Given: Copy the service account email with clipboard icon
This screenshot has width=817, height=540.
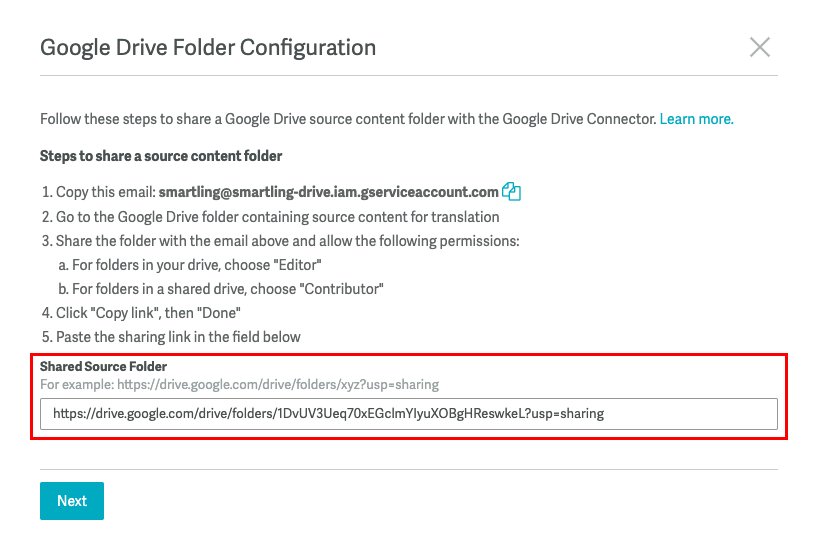Looking at the screenshot, I should click(511, 192).
